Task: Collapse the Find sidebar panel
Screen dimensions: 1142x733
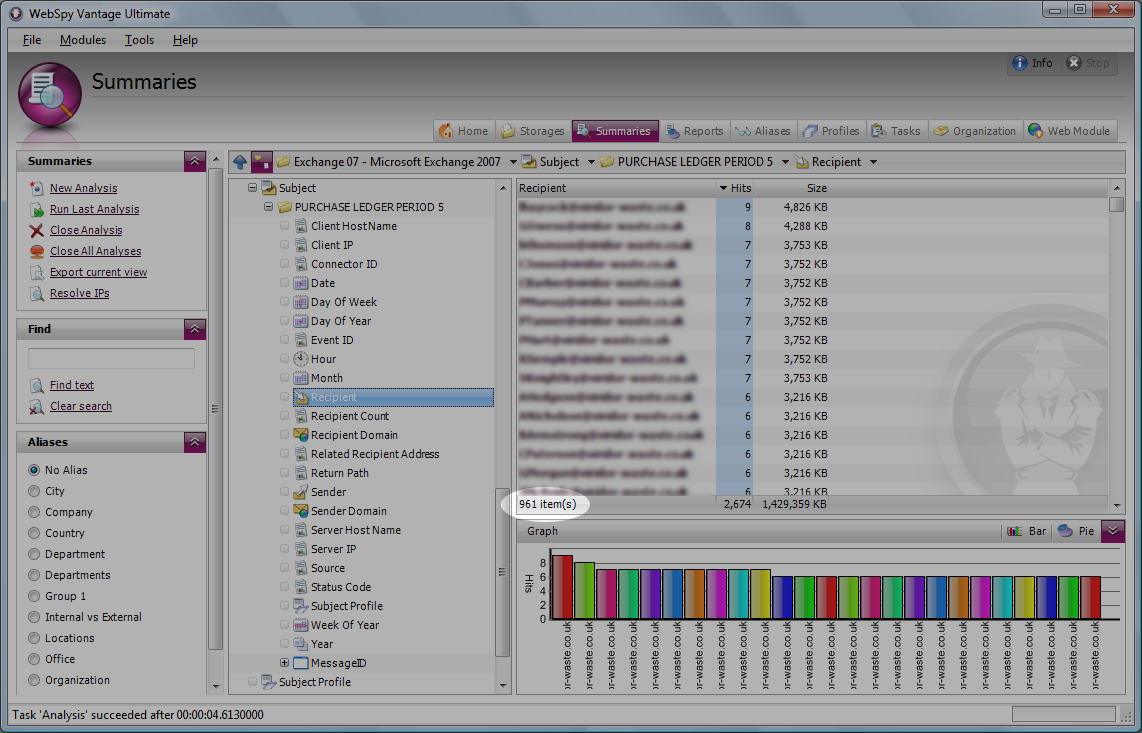Action: (194, 329)
